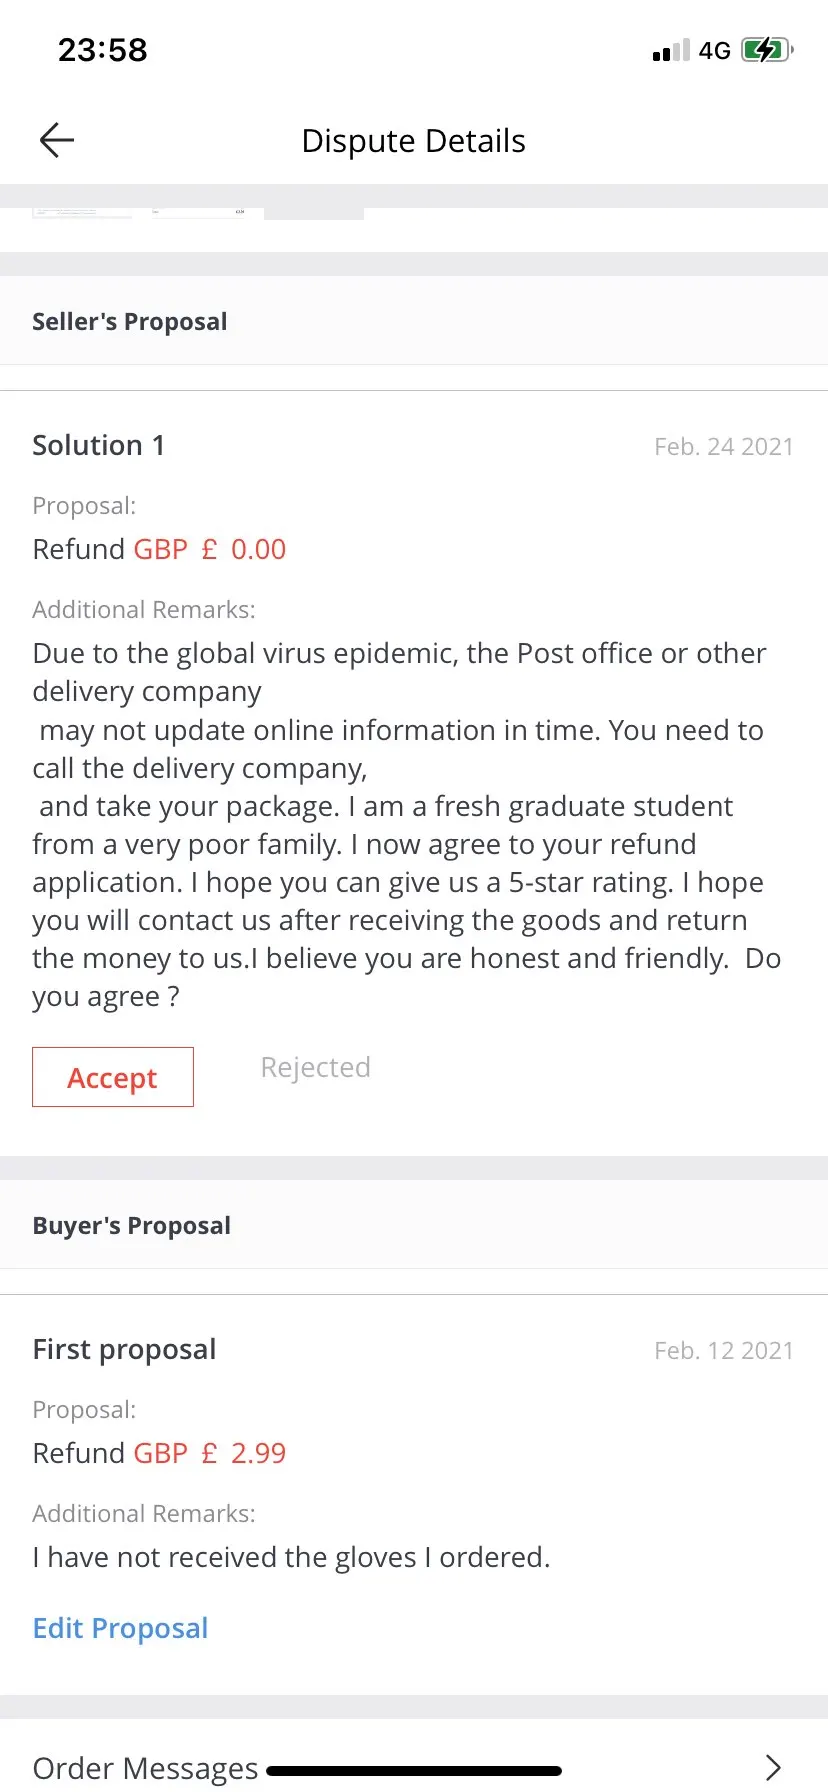Tap the First proposal heading

click(124, 1349)
